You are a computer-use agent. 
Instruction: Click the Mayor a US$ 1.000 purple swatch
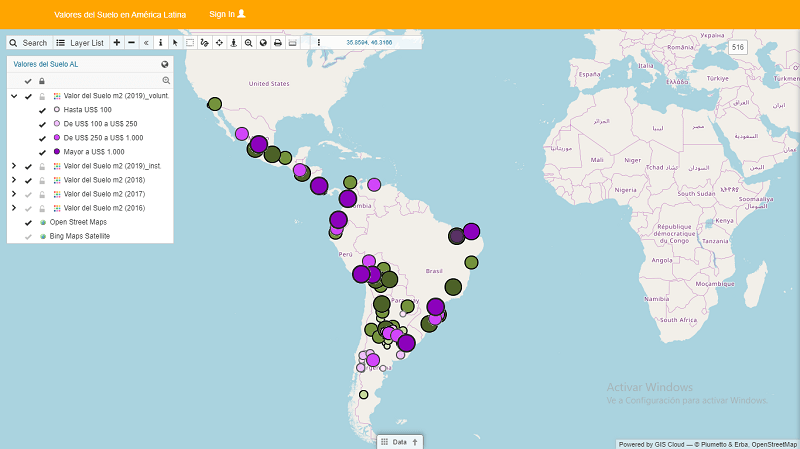(x=57, y=152)
